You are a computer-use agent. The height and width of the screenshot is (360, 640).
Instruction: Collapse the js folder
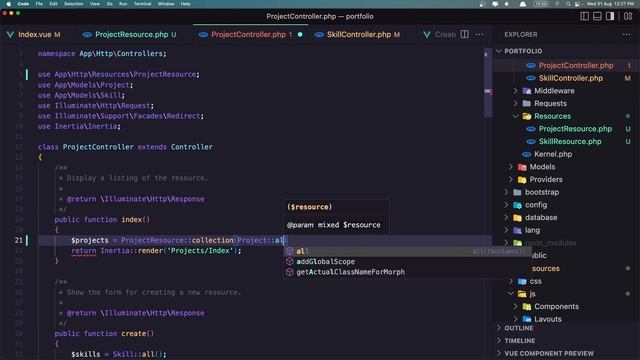[532, 293]
